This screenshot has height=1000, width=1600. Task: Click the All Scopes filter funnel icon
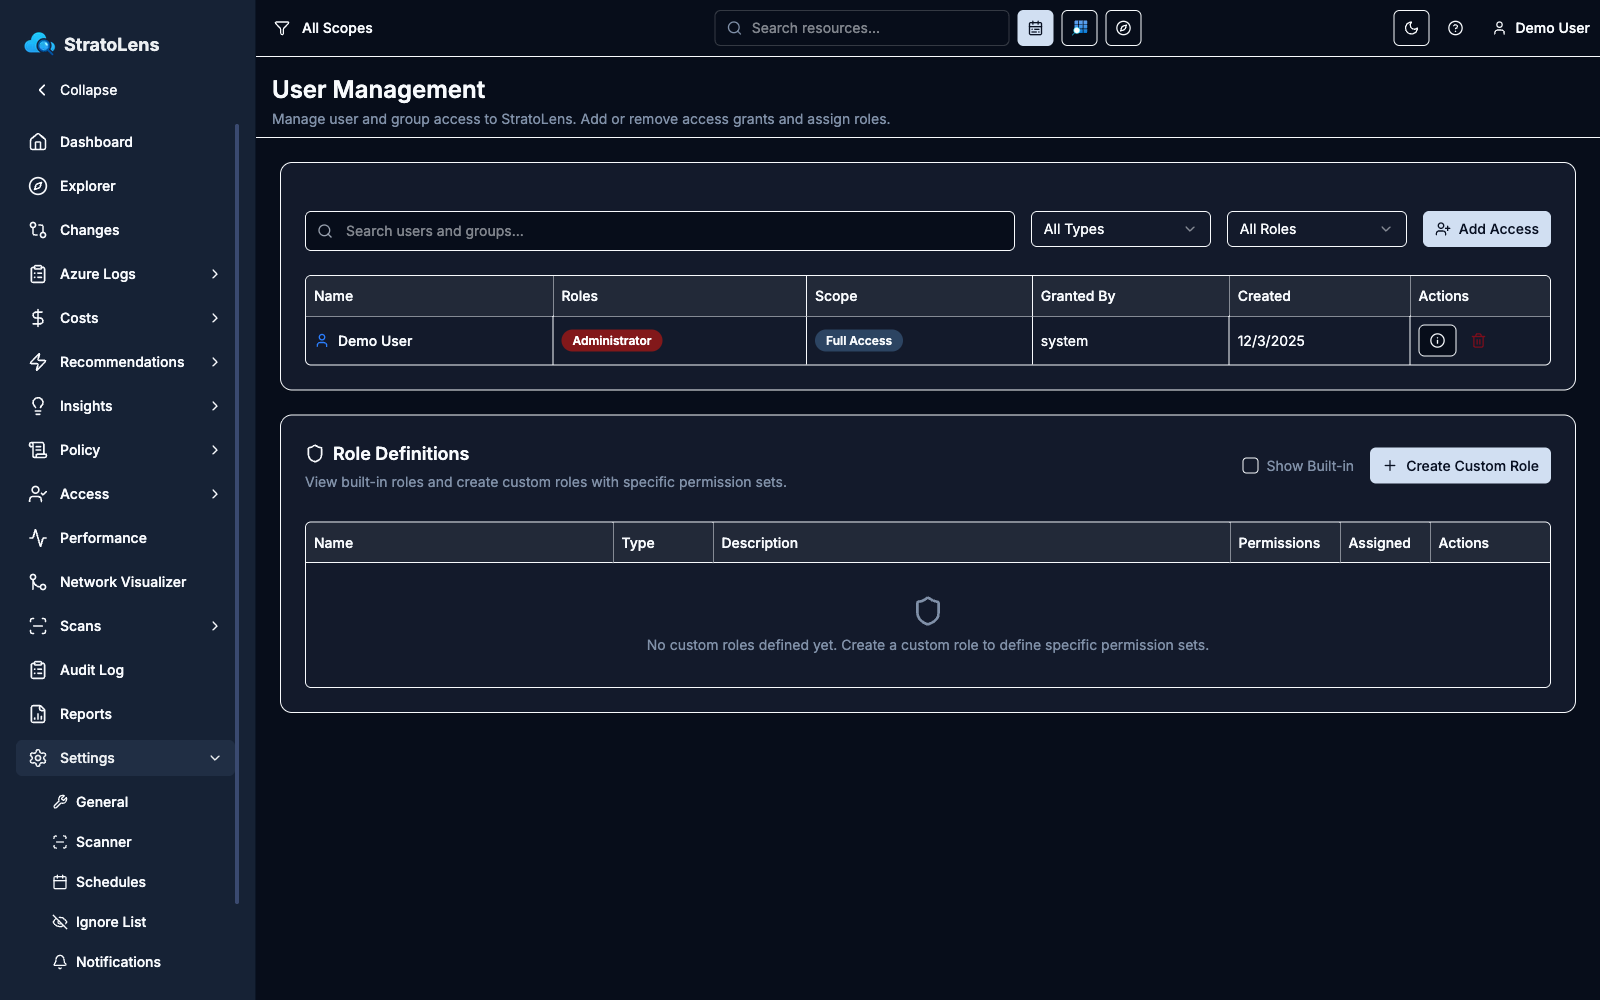click(x=282, y=28)
